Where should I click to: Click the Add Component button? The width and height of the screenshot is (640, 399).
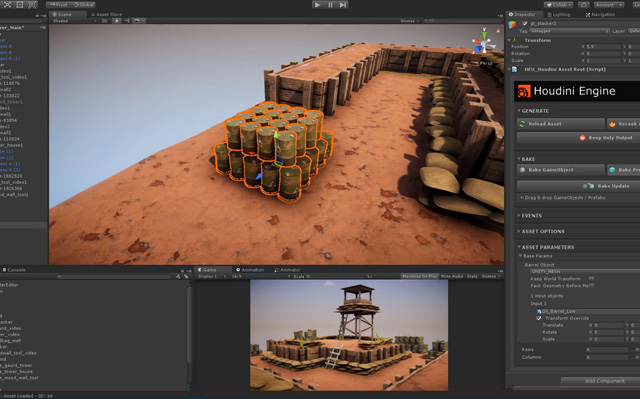coord(604,381)
